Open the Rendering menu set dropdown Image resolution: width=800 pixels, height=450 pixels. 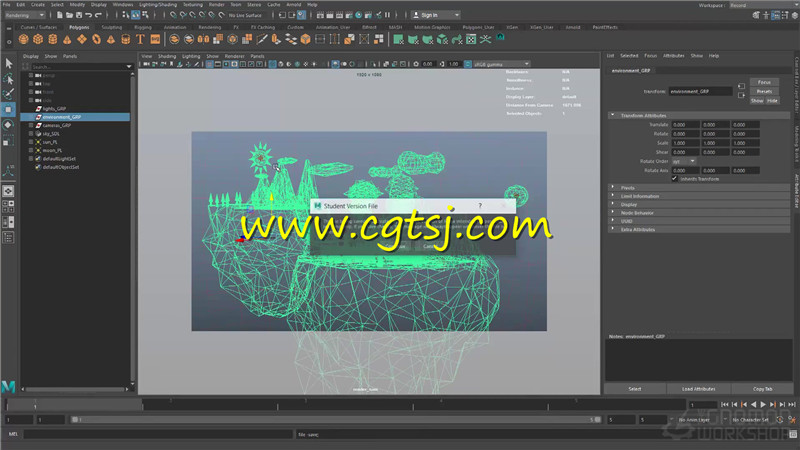[24, 15]
